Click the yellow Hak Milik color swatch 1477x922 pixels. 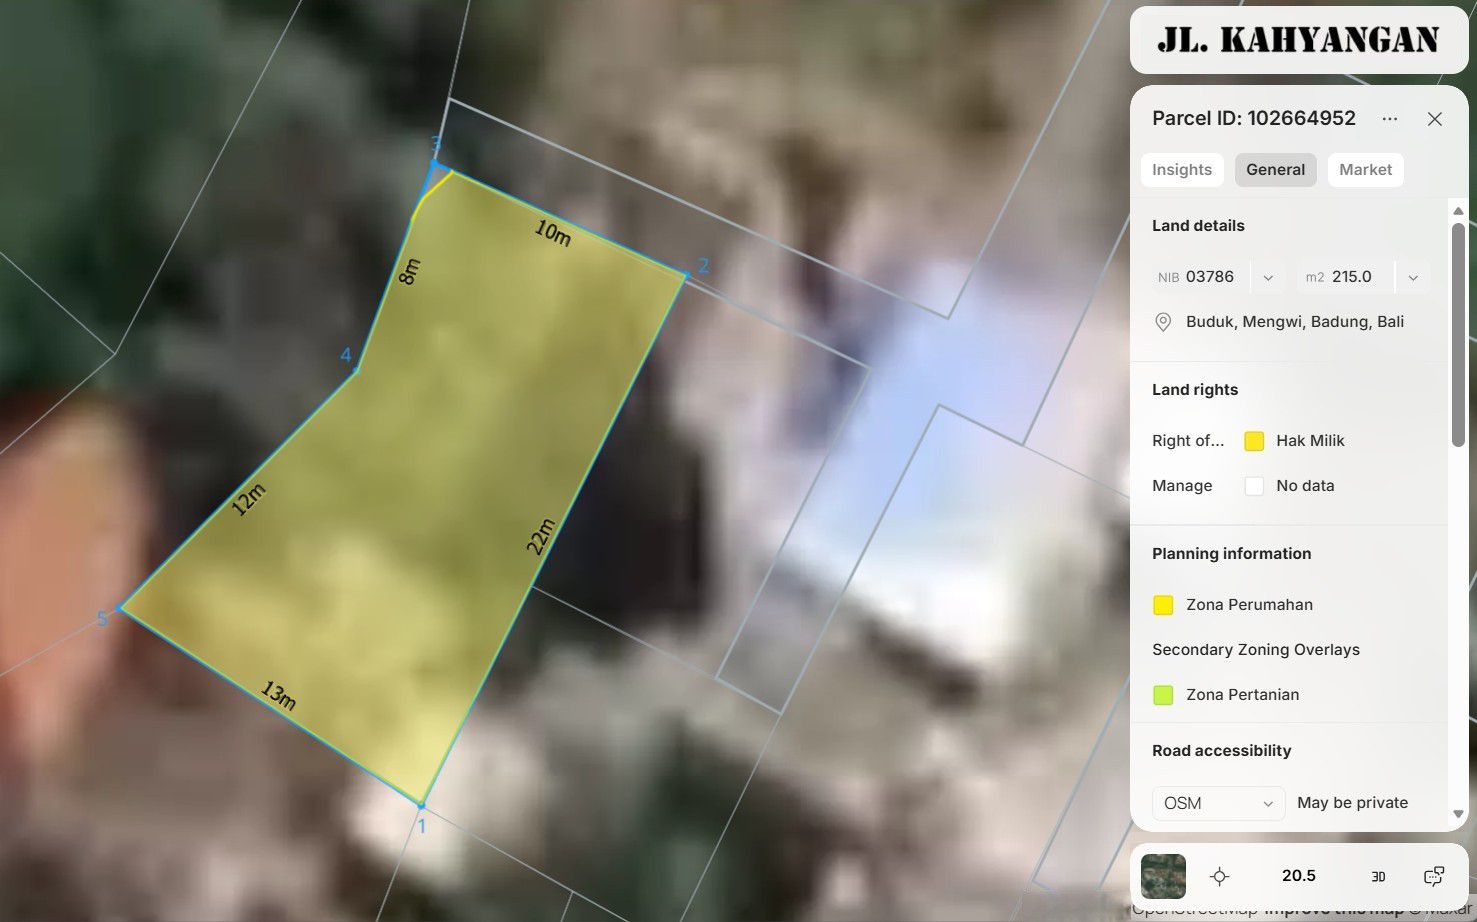click(1254, 441)
